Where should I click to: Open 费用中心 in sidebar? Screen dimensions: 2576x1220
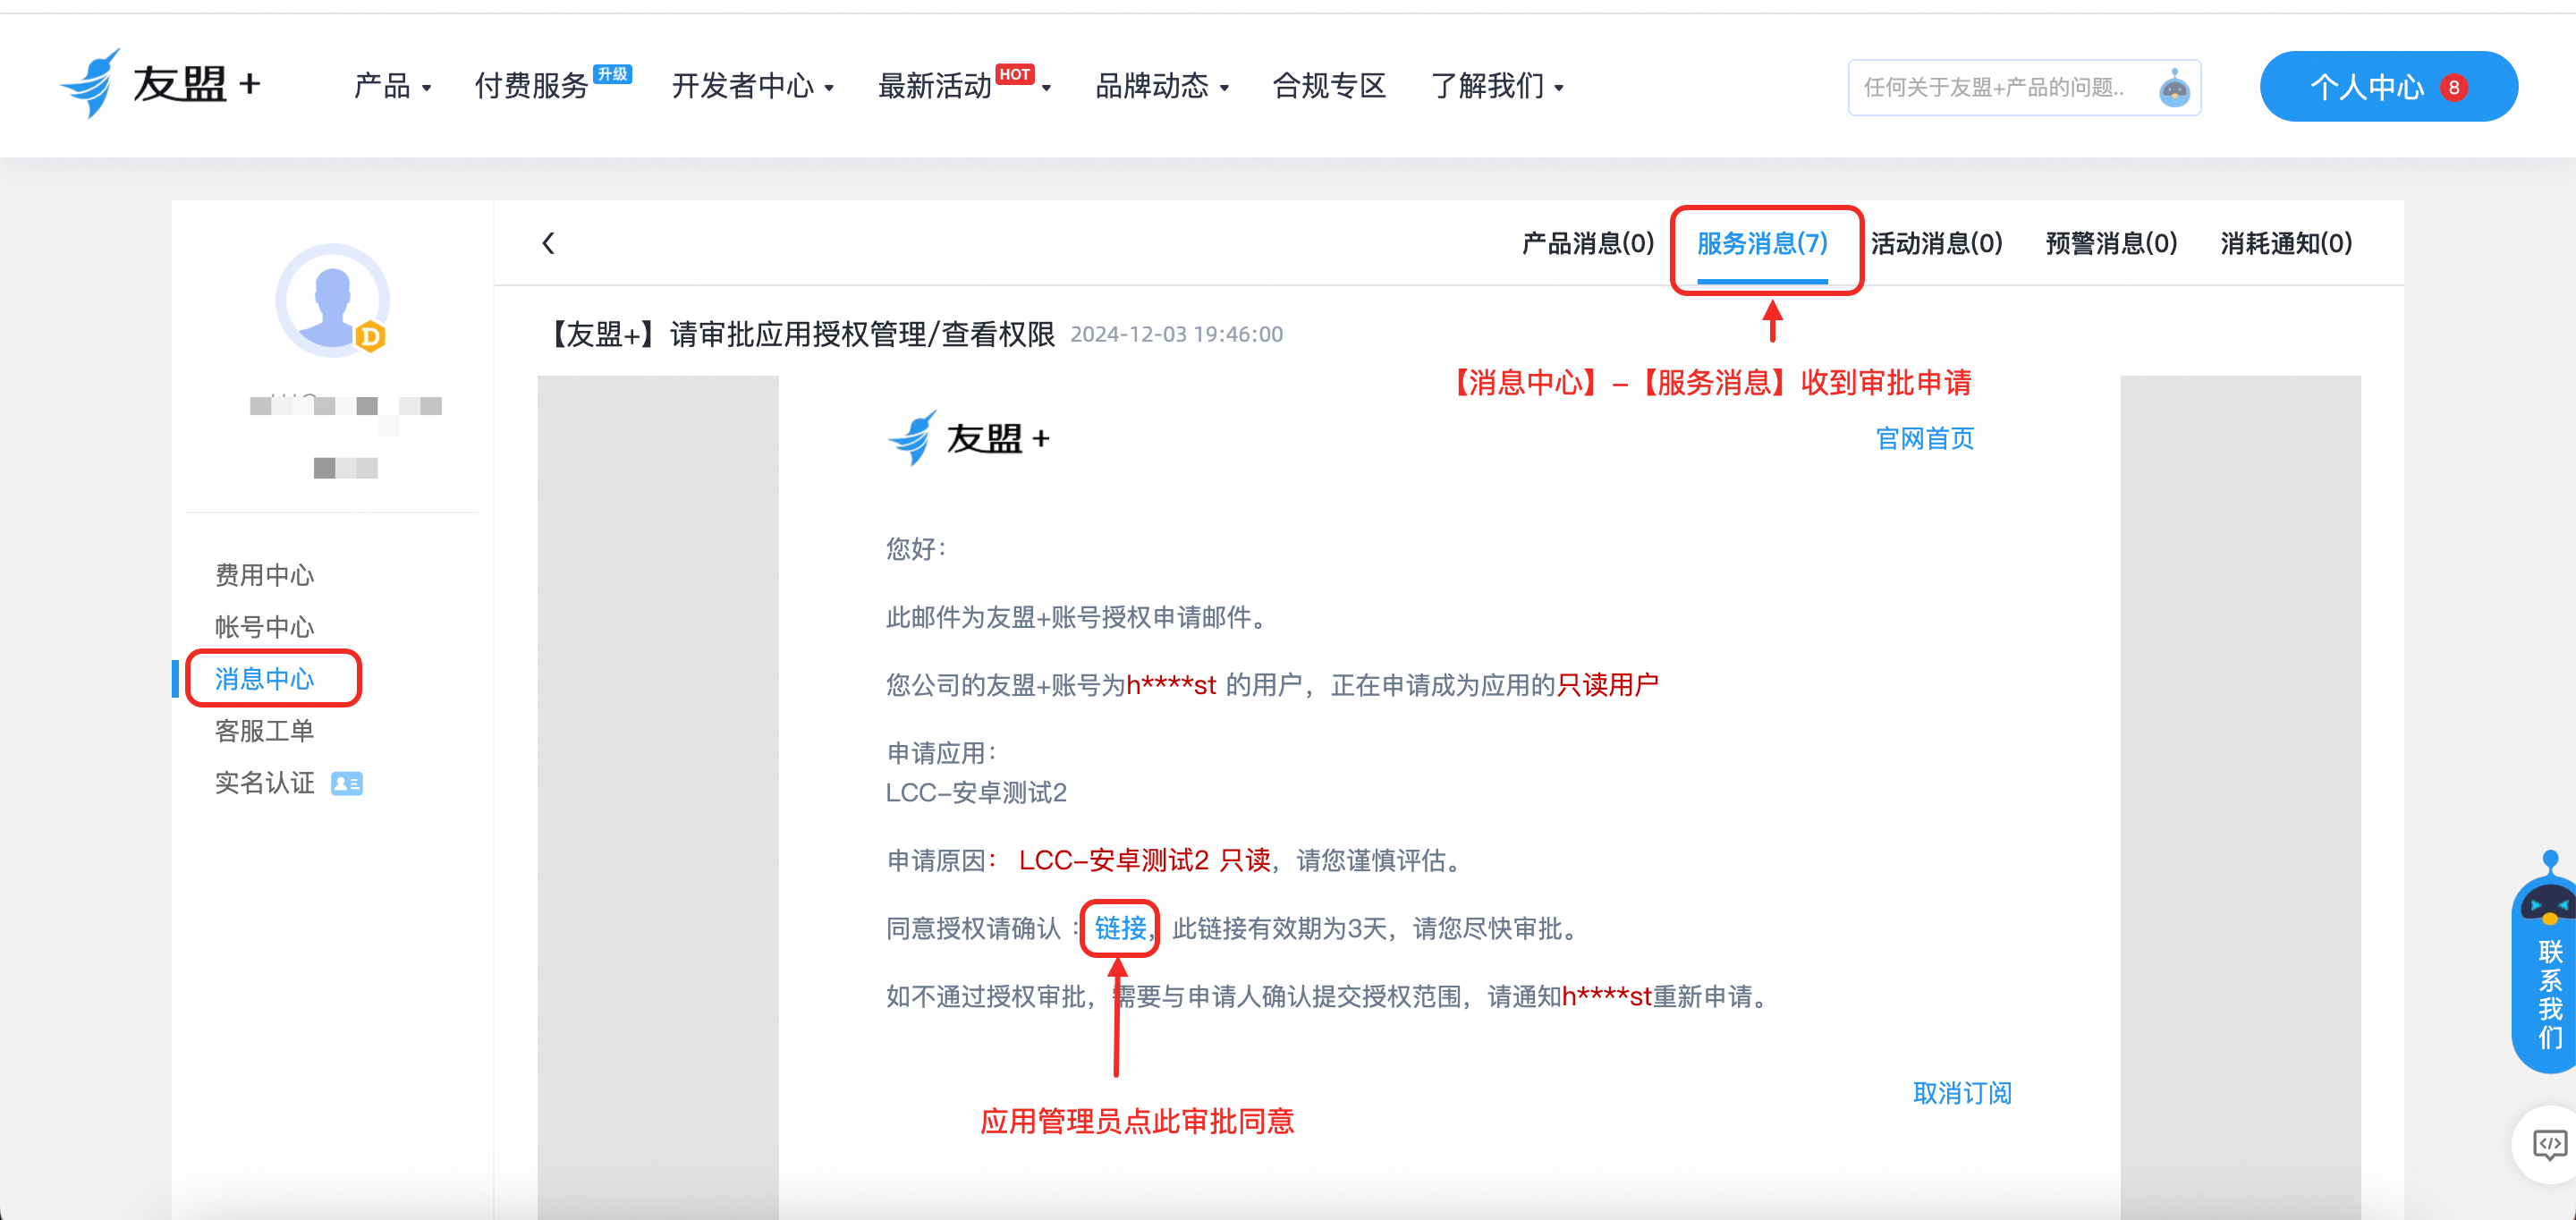pyautogui.click(x=265, y=575)
